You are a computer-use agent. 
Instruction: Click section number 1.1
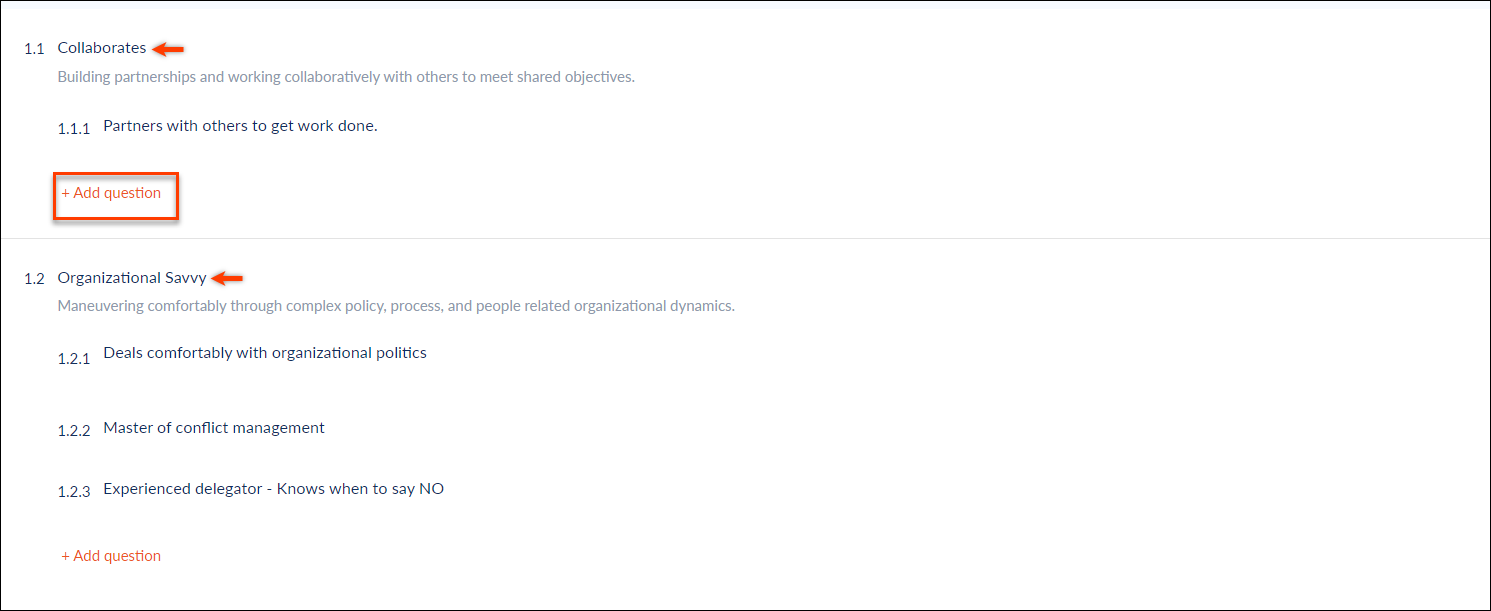(34, 49)
